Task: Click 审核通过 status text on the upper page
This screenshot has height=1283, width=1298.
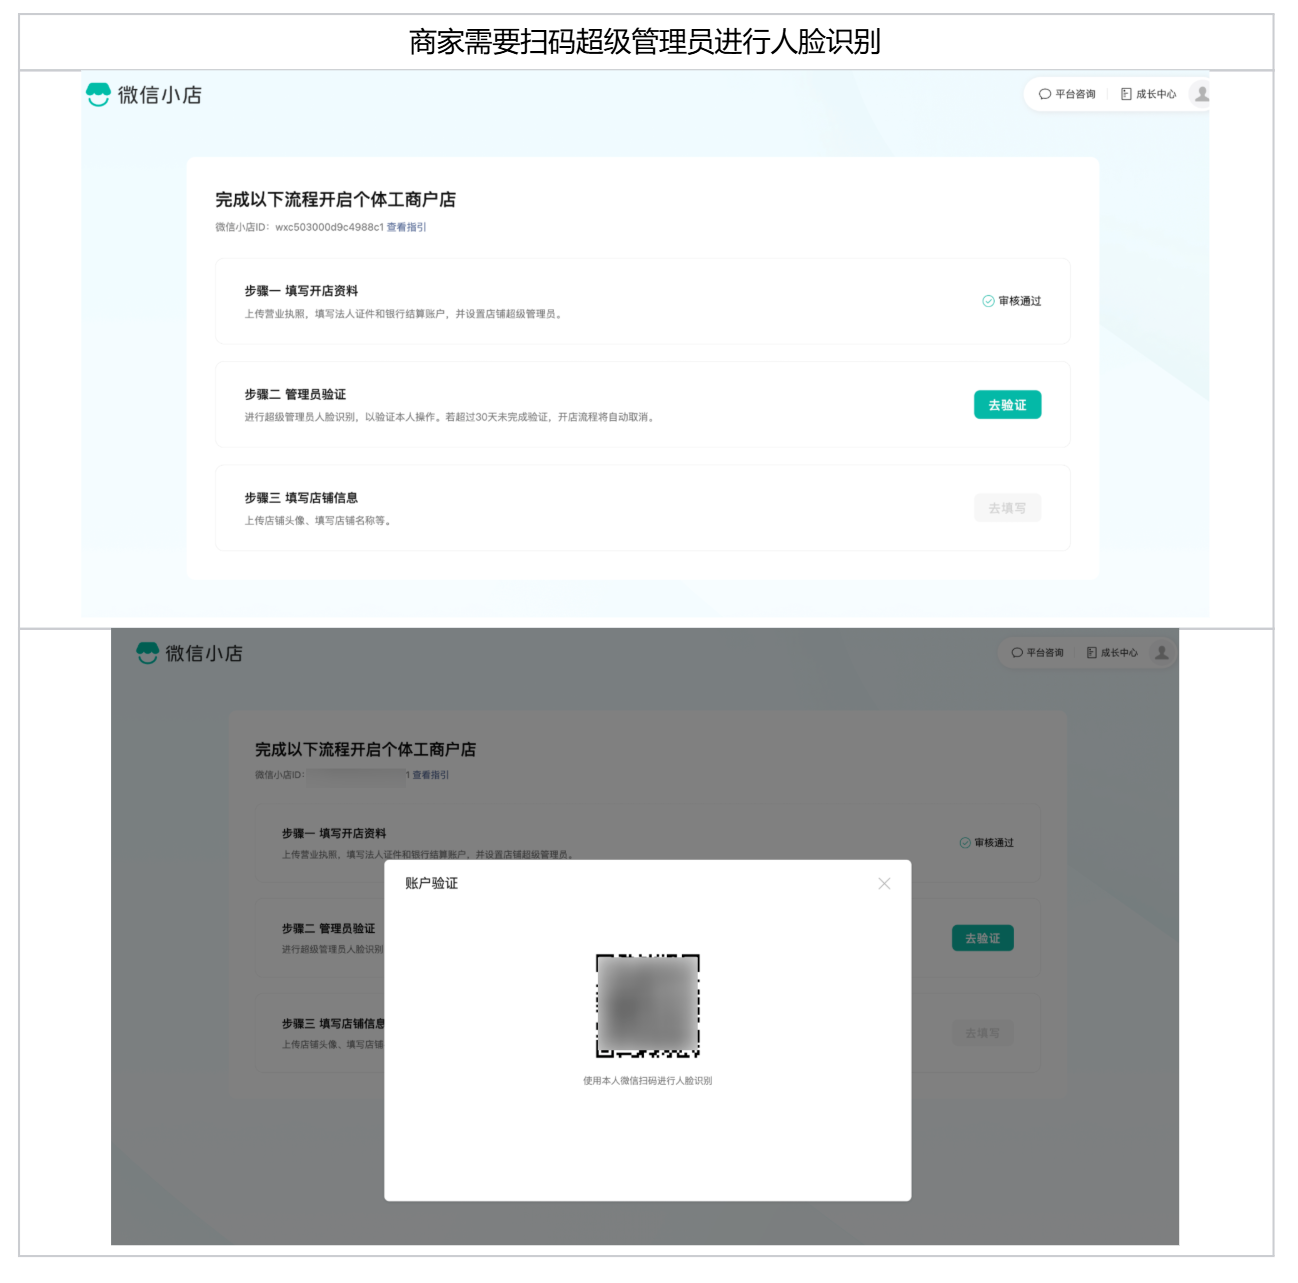Action: (1020, 301)
